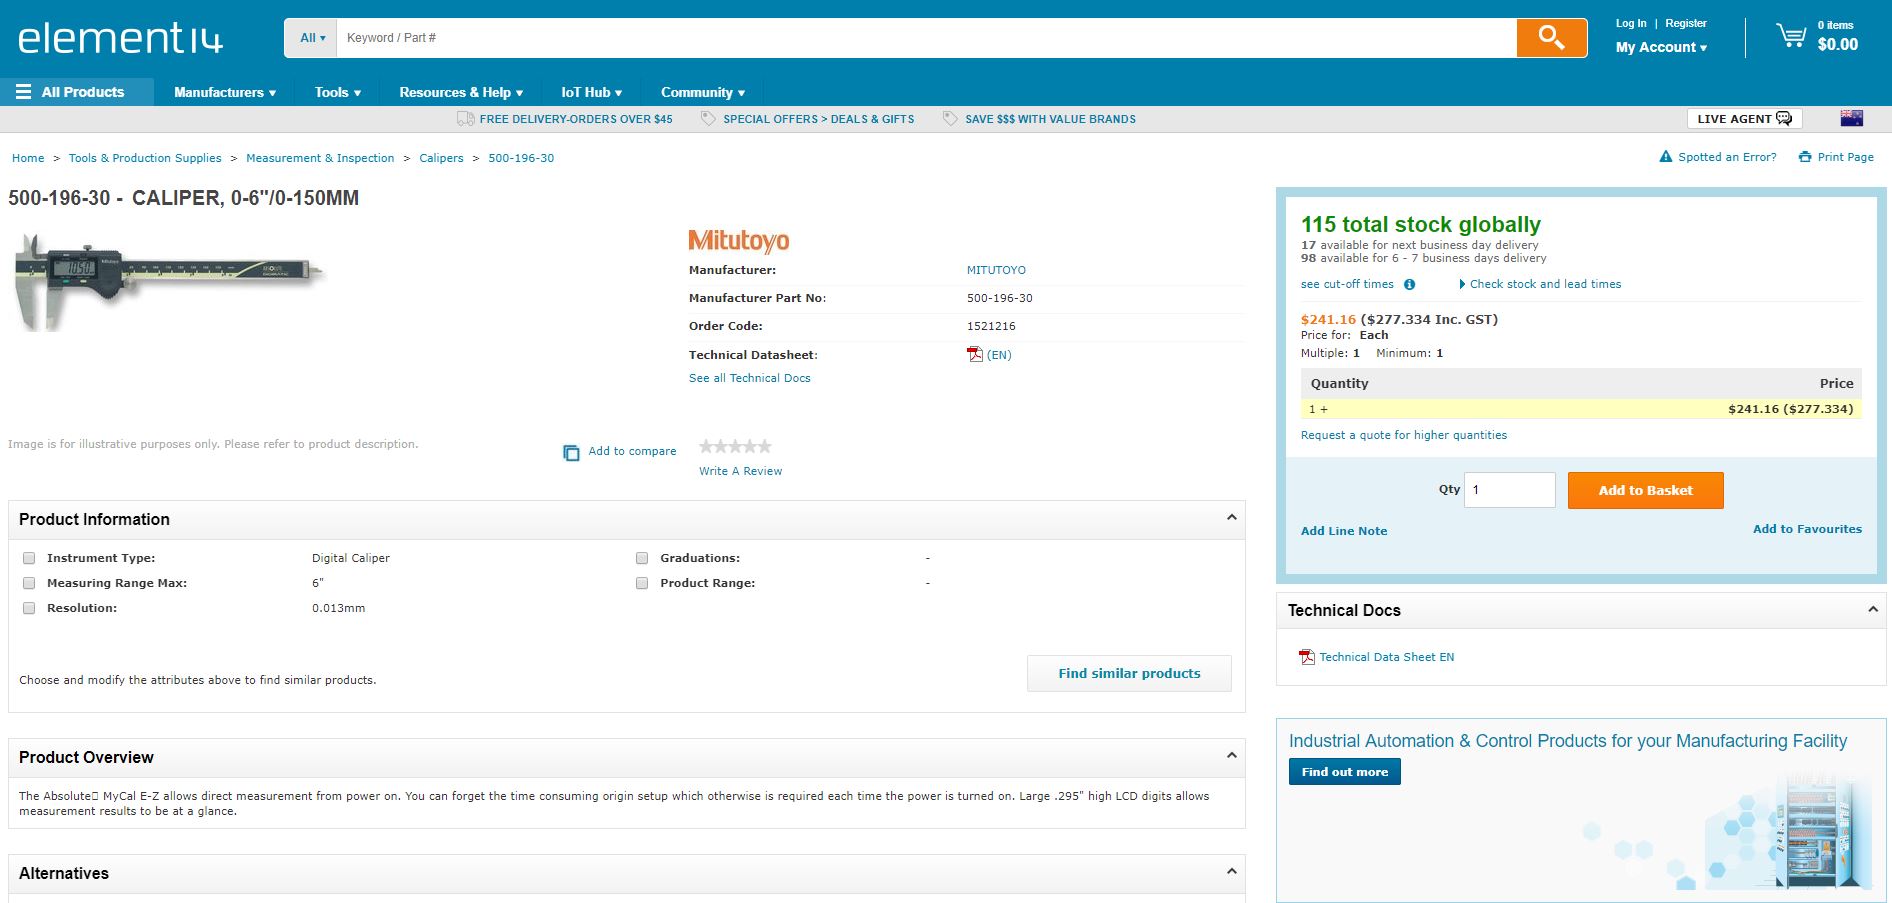1892x903 pixels.
Task: Click the Live Agent chat icon
Action: point(1784,119)
